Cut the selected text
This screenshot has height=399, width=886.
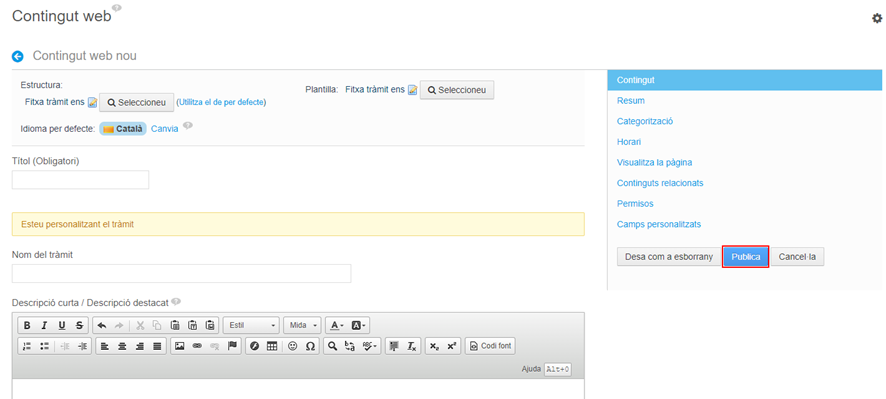coord(140,326)
